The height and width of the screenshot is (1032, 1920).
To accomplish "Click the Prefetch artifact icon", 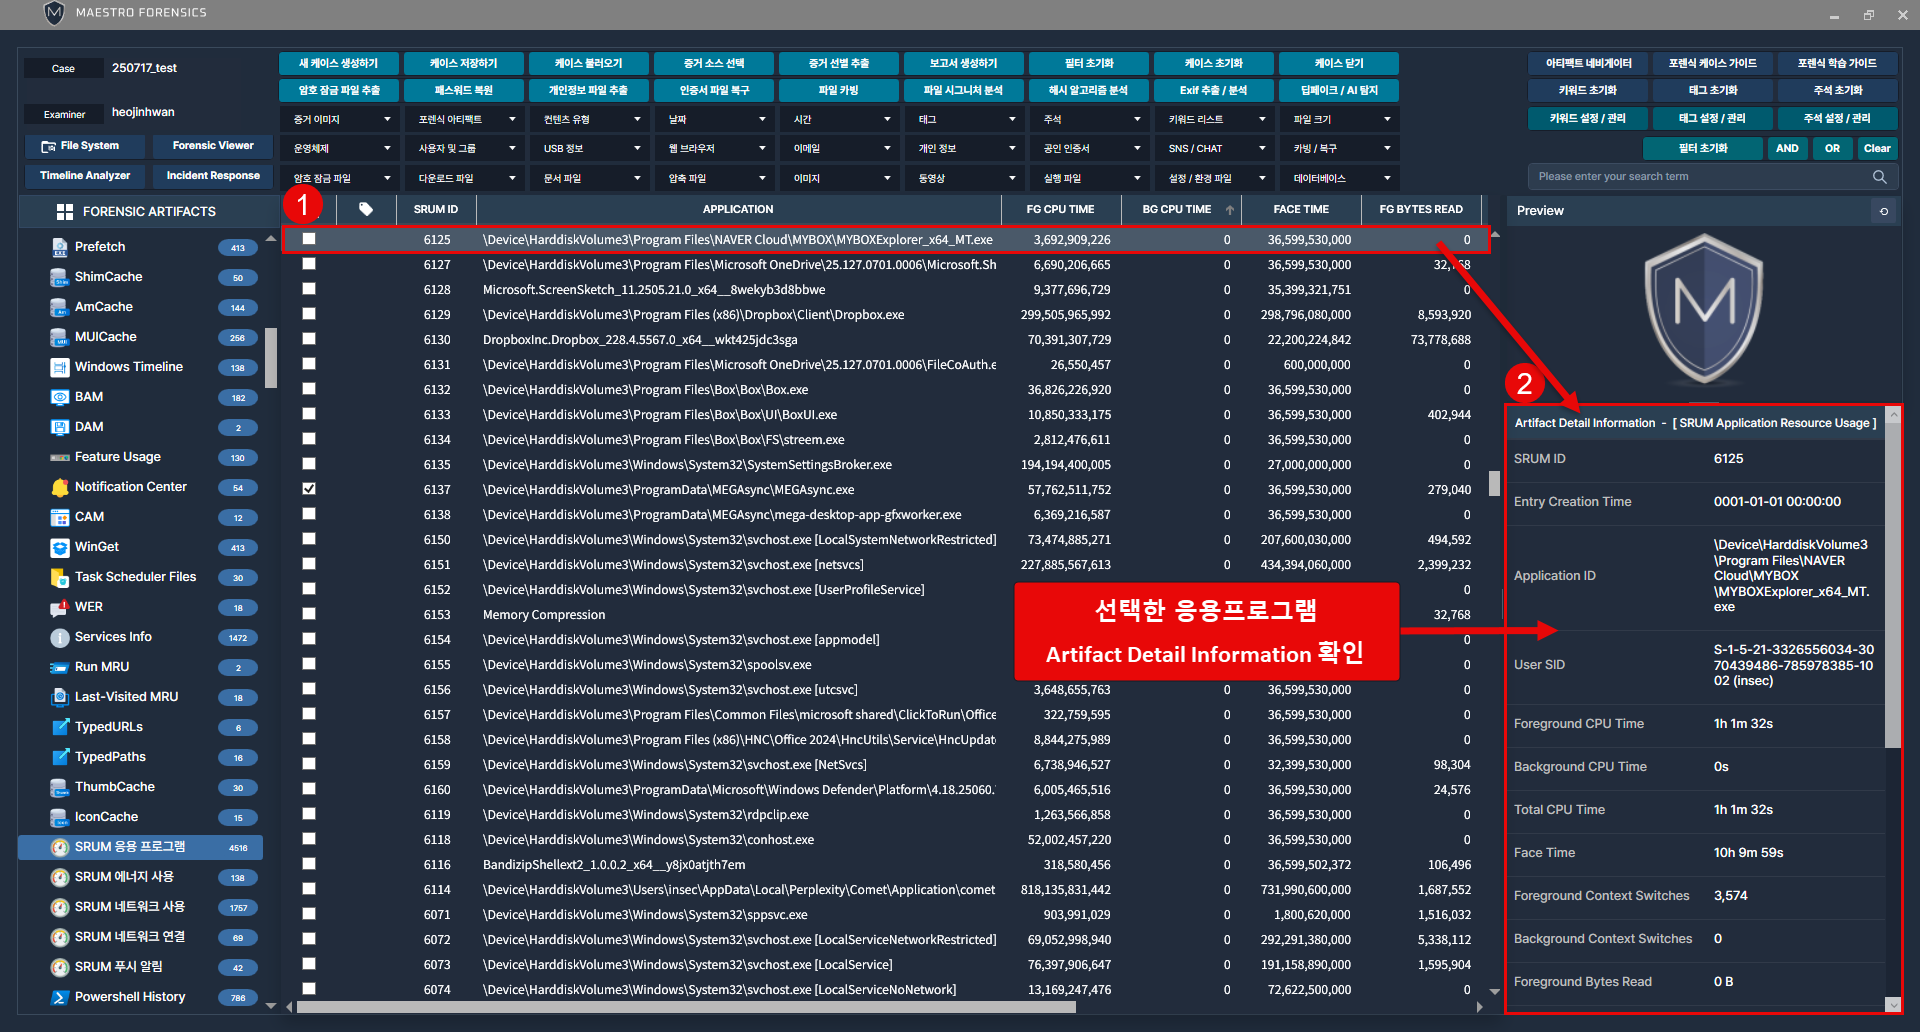I will pyautogui.click(x=59, y=247).
